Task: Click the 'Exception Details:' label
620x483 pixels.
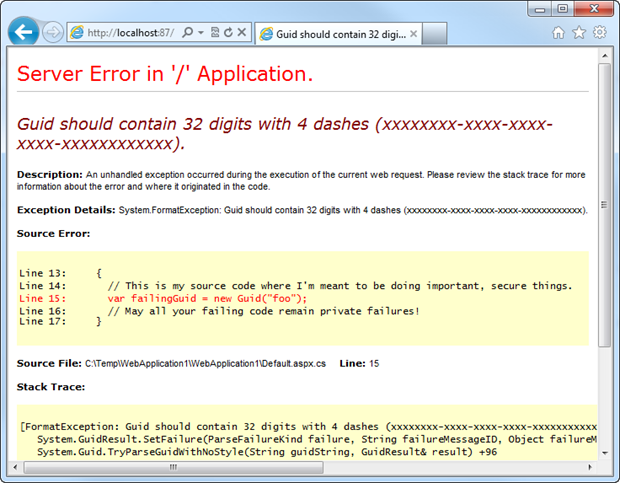Action: pyautogui.click(x=66, y=210)
